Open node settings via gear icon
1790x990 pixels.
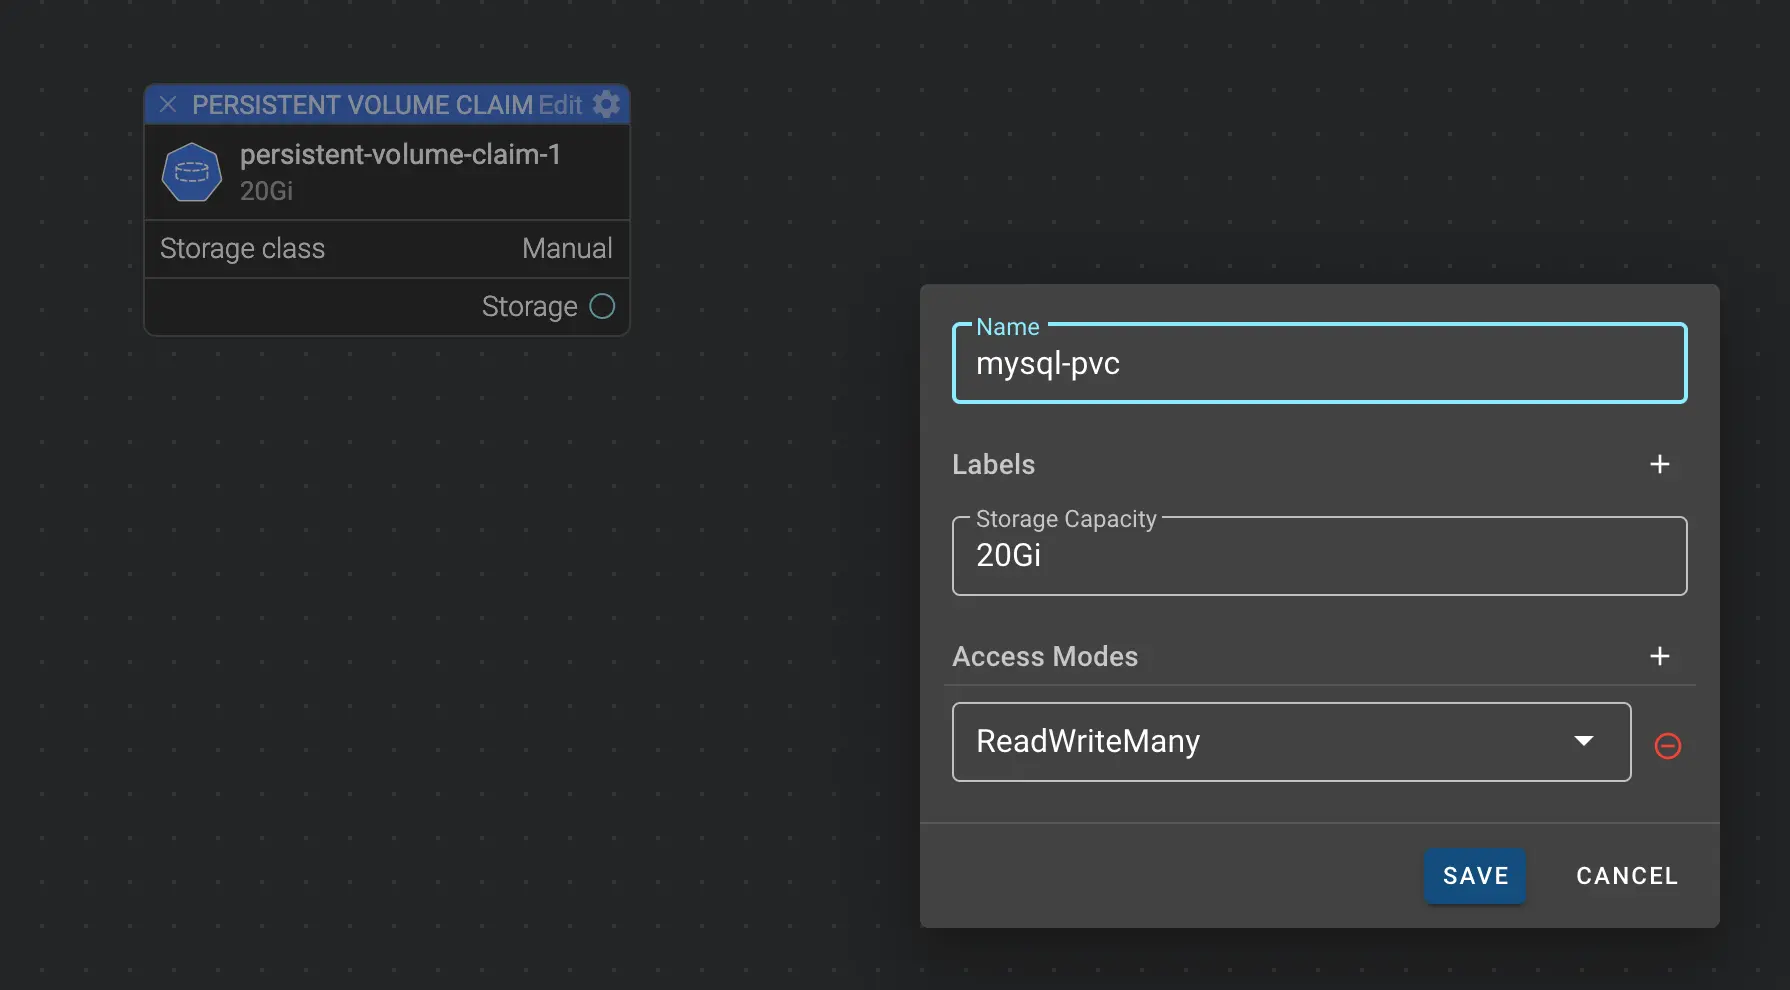(x=607, y=104)
